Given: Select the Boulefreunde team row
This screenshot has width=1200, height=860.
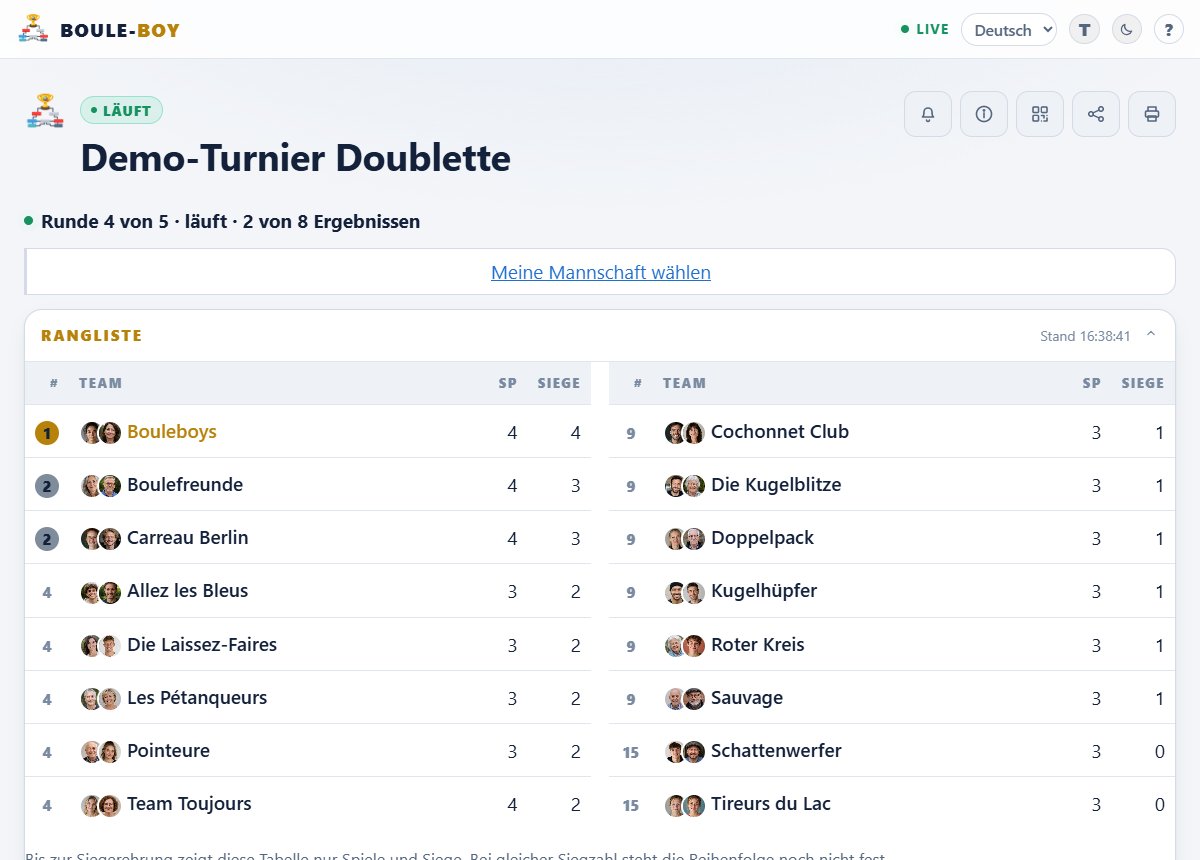Looking at the screenshot, I should click(x=308, y=485).
